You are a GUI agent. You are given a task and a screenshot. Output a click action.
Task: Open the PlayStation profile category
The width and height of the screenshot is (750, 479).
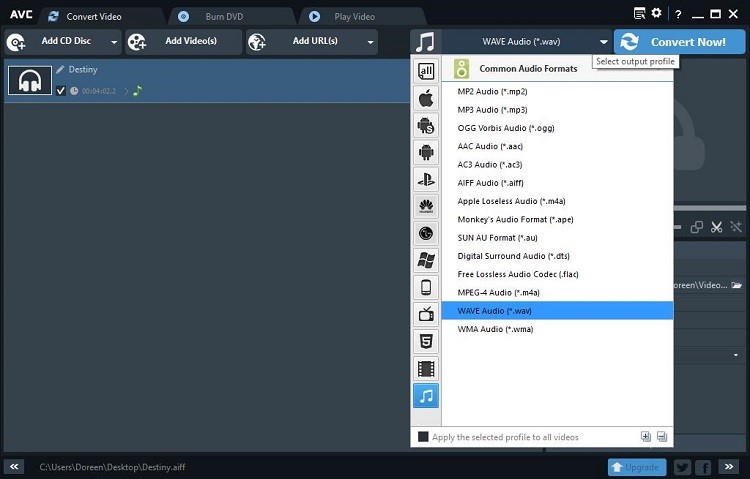pos(426,179)
